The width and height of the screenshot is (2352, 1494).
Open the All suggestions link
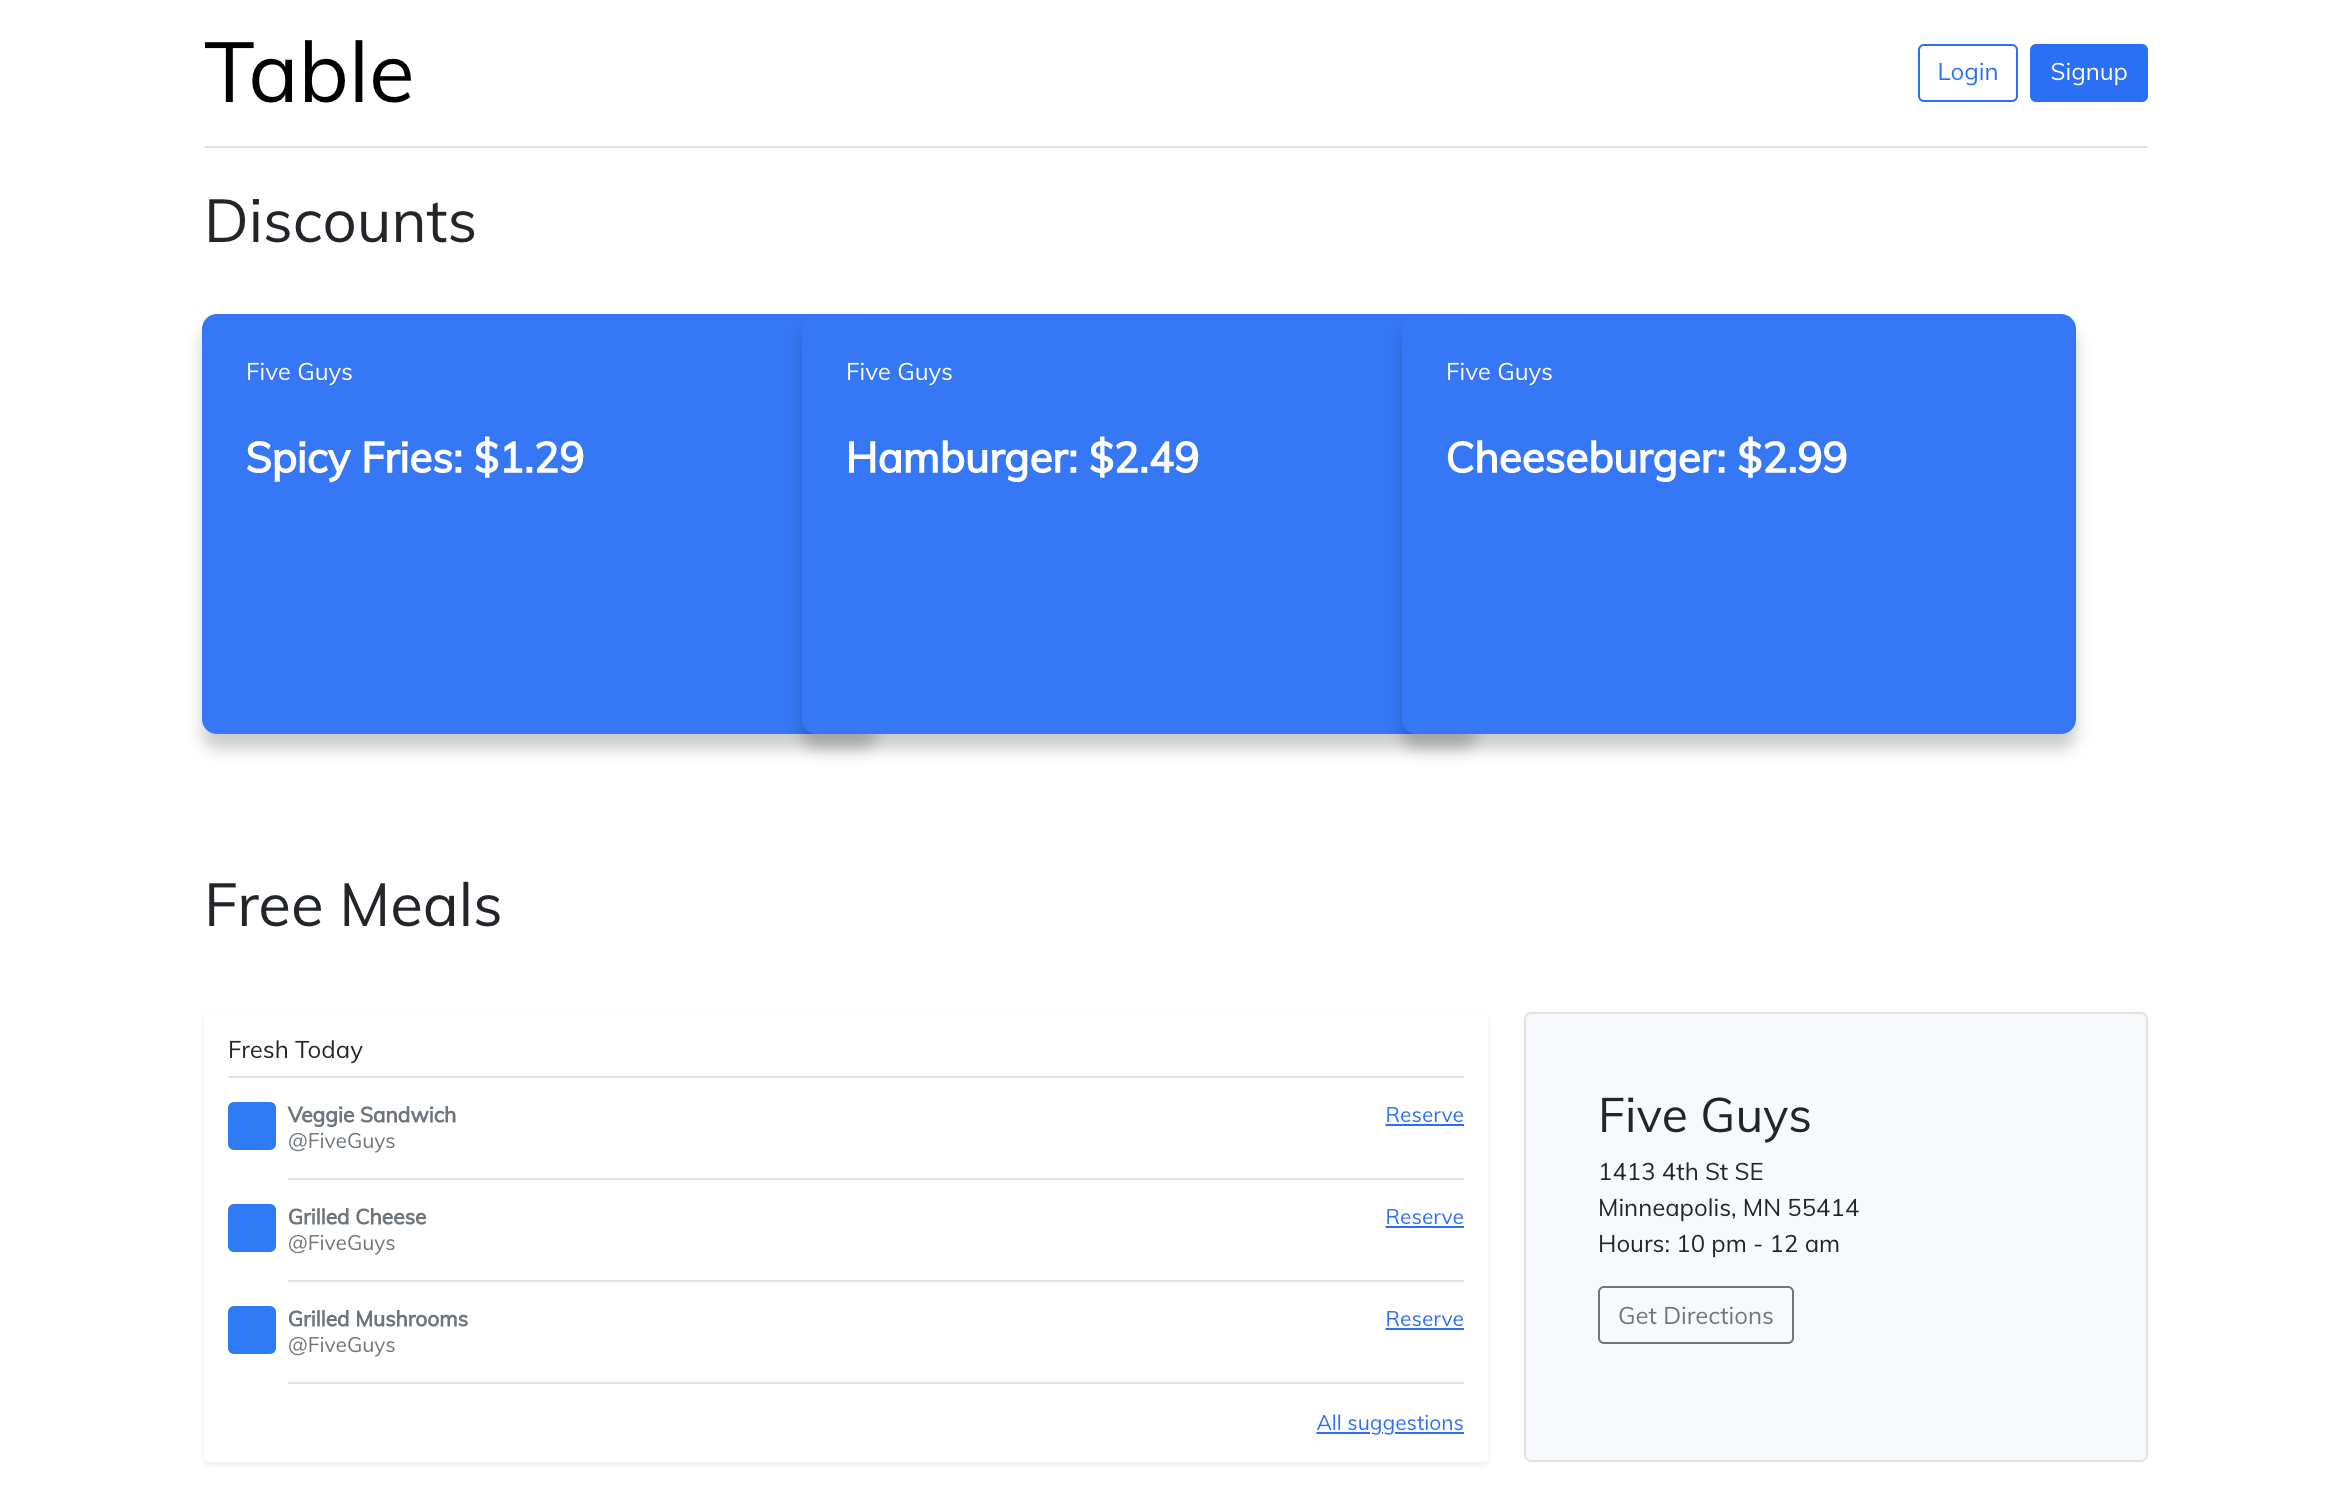click(x=1389, y=1423)
